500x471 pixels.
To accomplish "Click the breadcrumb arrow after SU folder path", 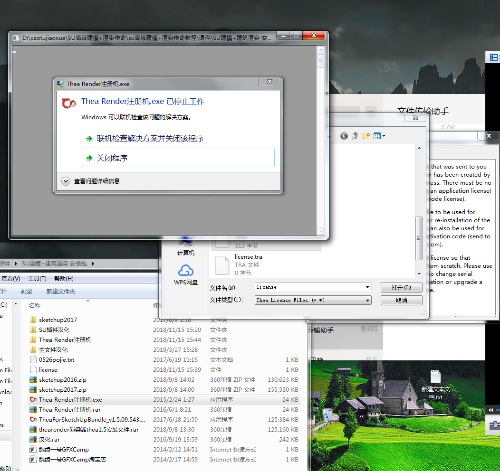I will [x=93, y=263].
